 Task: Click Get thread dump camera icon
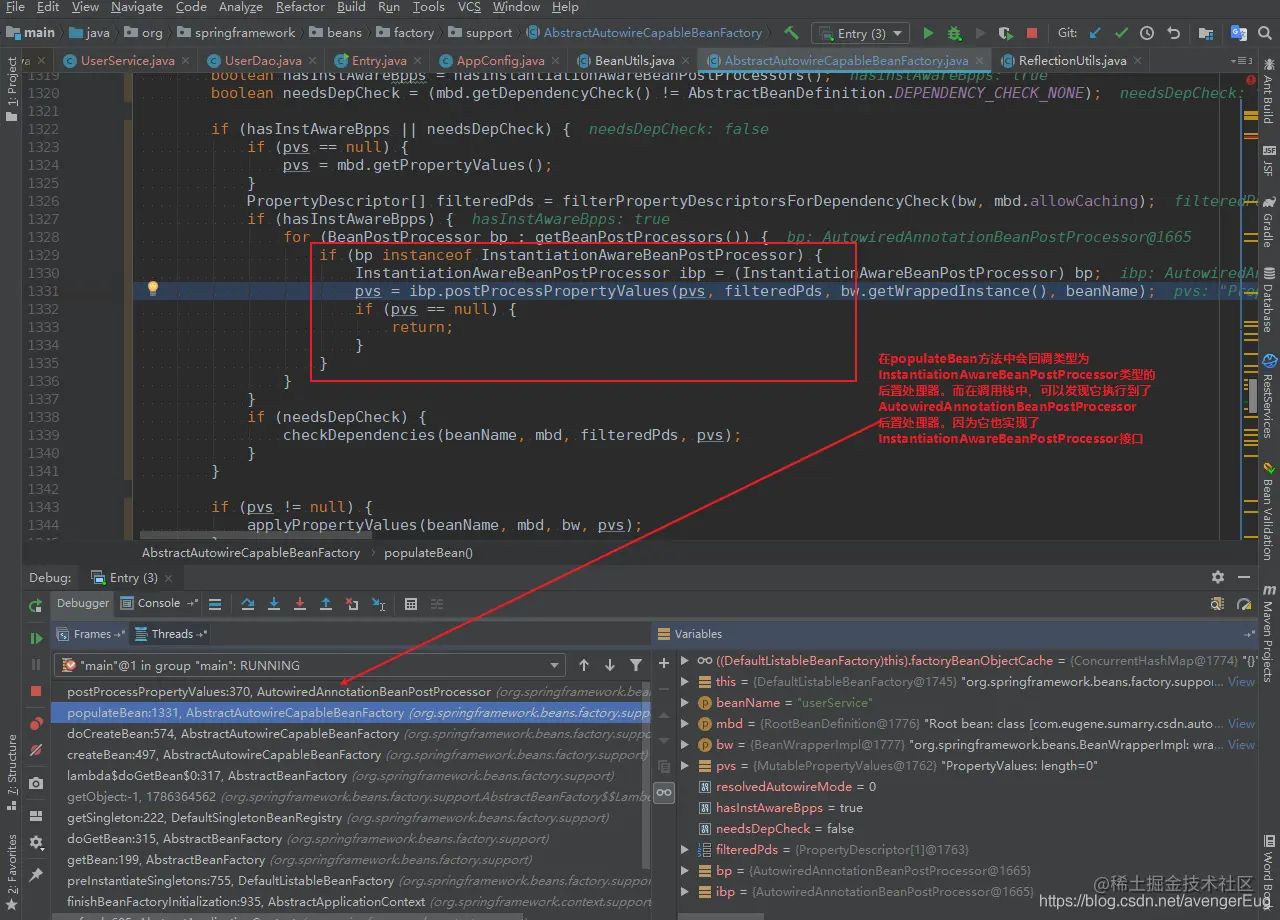(x=36, y=783)
